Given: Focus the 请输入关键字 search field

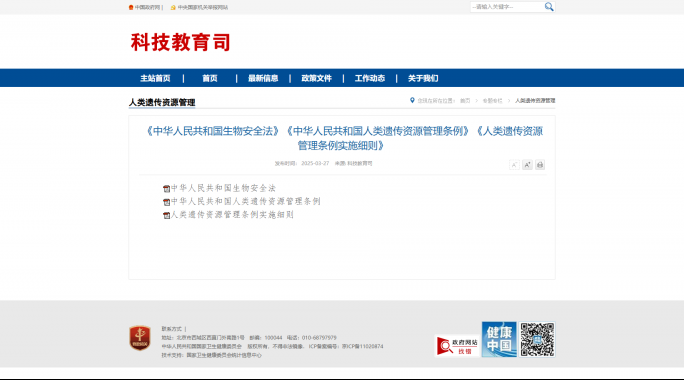Looking at the screenshot, I should (507, 7).
